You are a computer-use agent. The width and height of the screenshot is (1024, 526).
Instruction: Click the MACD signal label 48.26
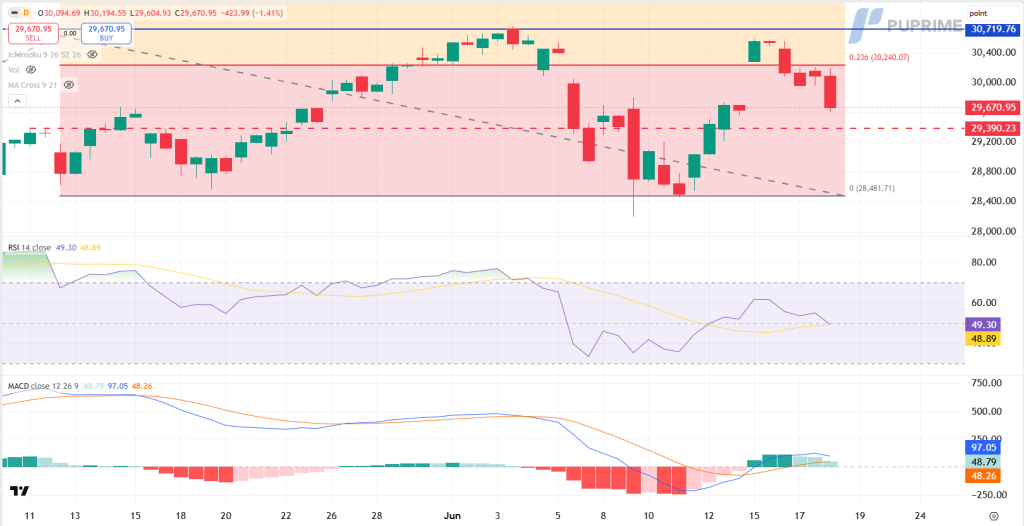[983, 476]
